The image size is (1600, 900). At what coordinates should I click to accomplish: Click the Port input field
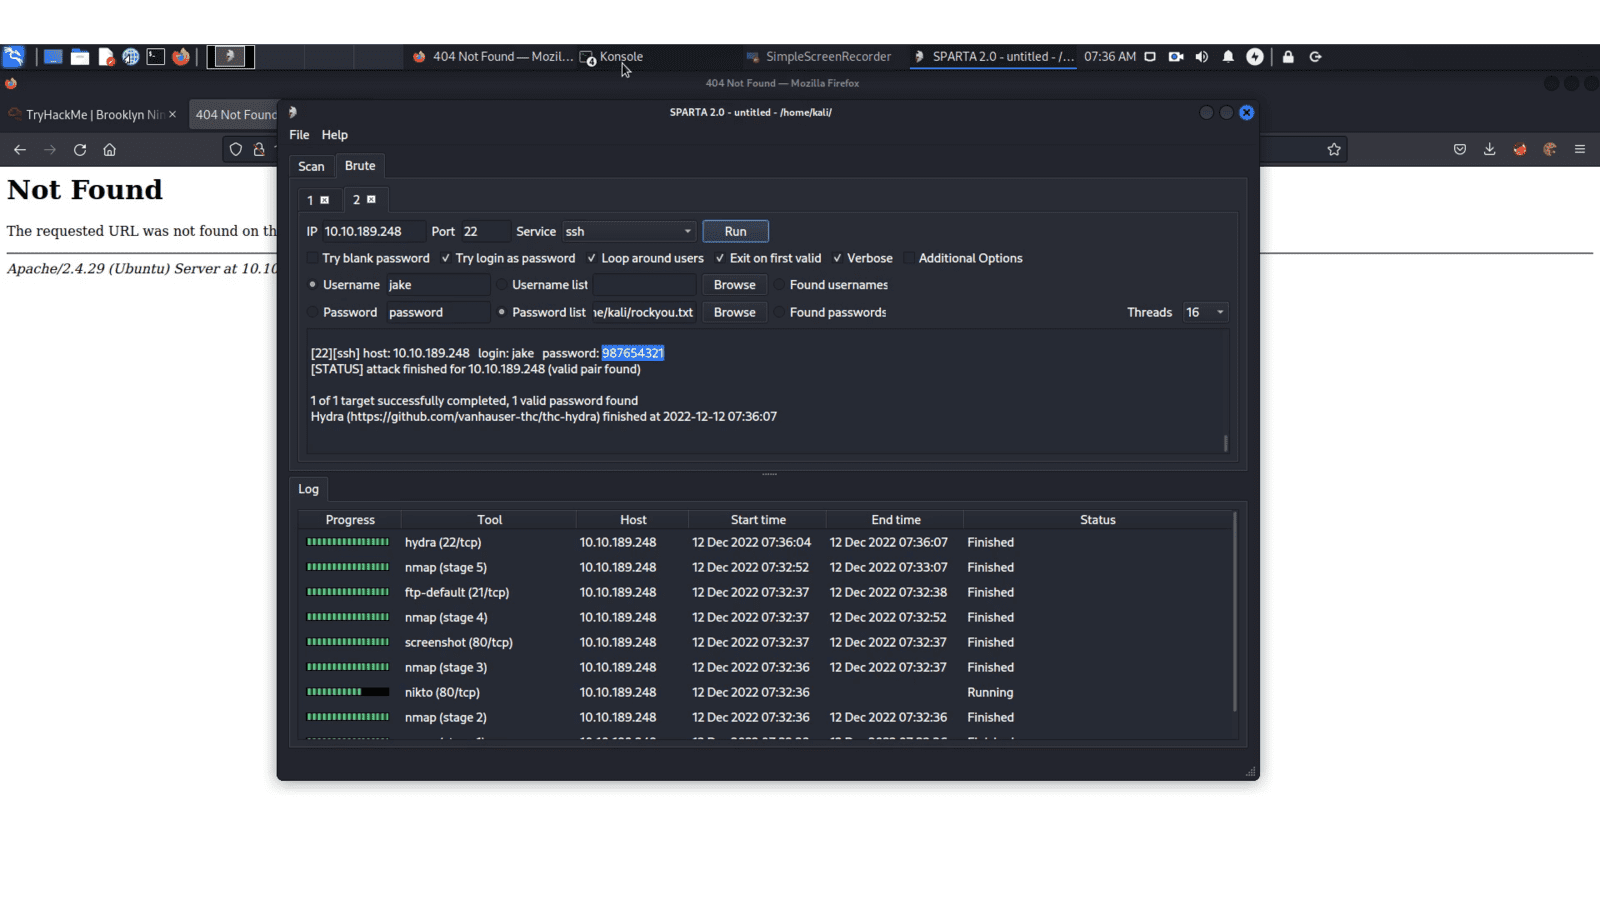(x=485, y=231)
